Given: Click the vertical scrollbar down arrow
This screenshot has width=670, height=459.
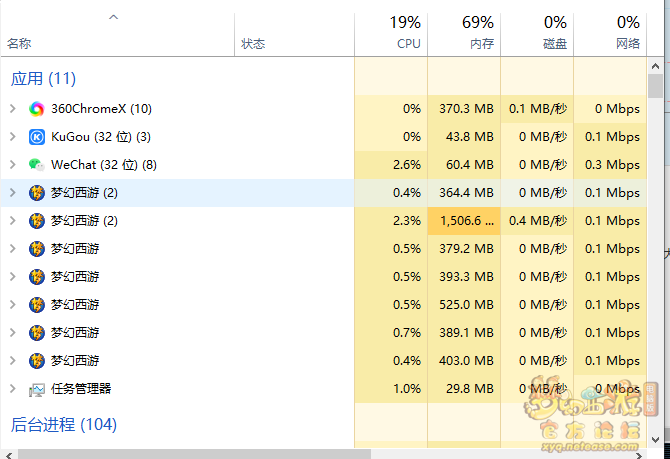Looking at the screenshot, I should pyautogui.click(x=655, y=439).
